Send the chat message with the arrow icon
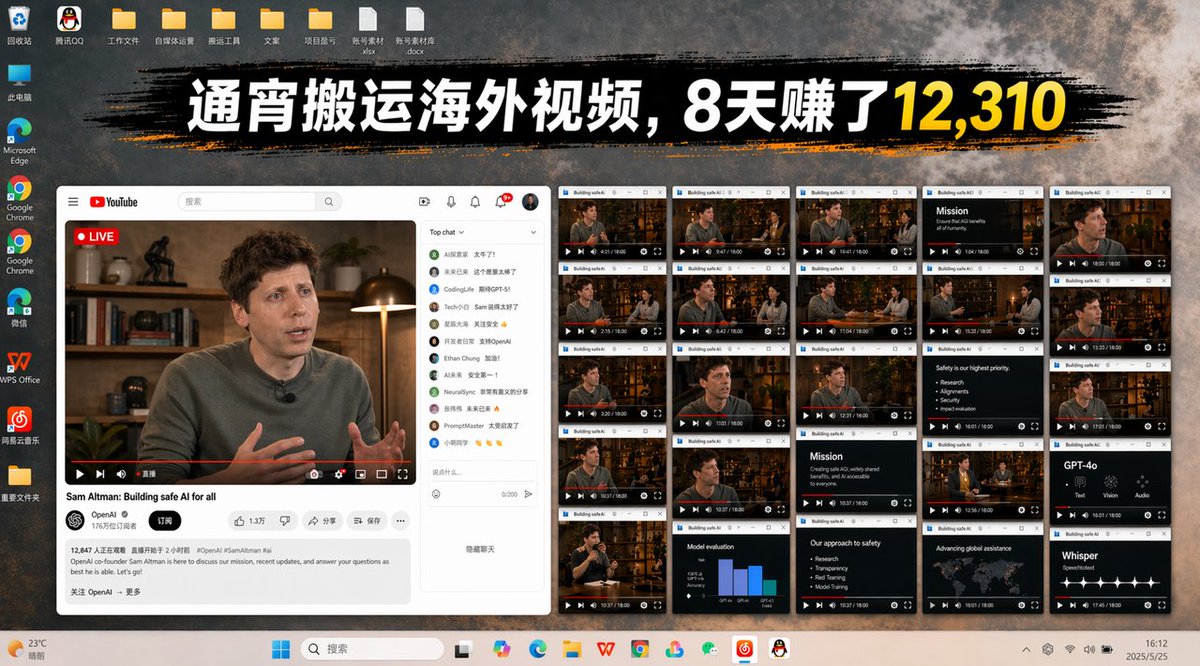 [x=528, y=494]
